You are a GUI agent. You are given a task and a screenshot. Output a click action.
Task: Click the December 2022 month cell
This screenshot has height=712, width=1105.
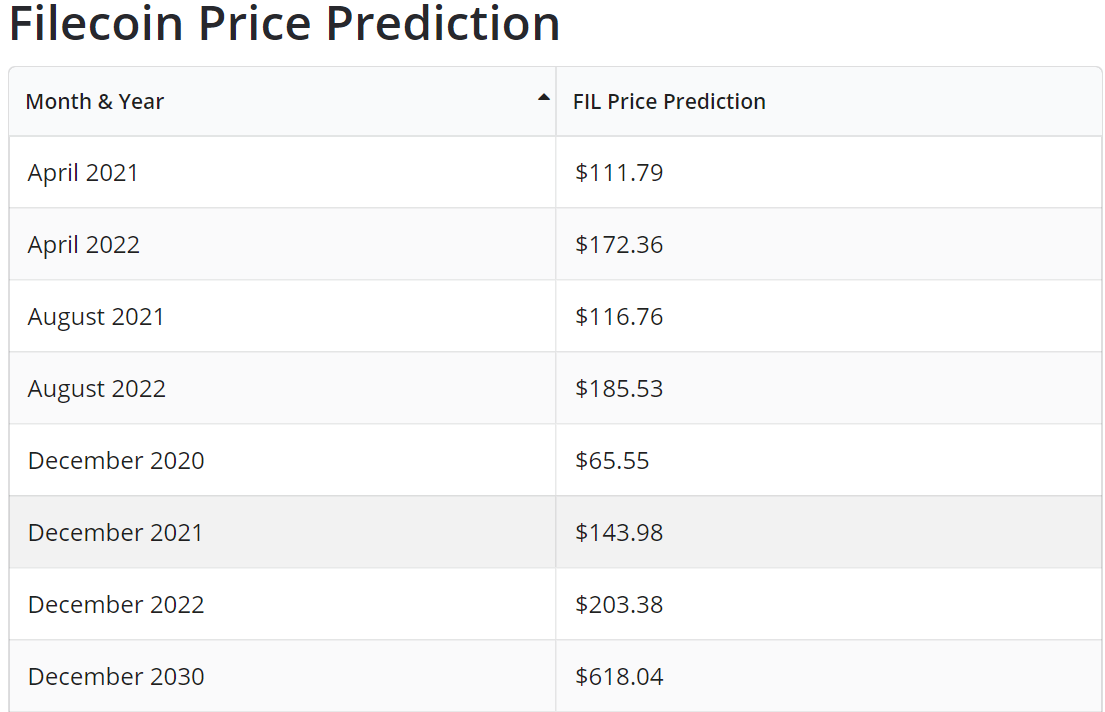(283, 604)
